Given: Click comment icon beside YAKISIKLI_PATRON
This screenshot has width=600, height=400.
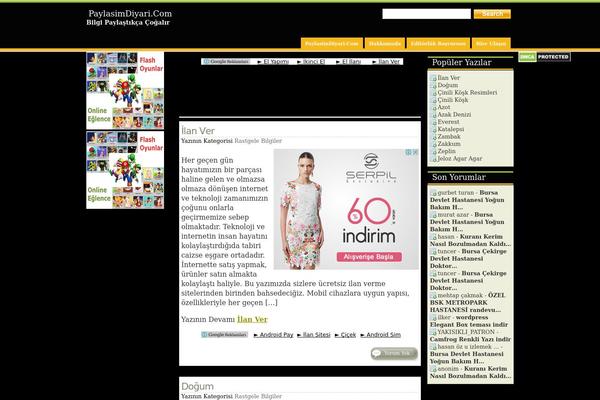Looking at the screenshot, I should (x=433, y=332).
